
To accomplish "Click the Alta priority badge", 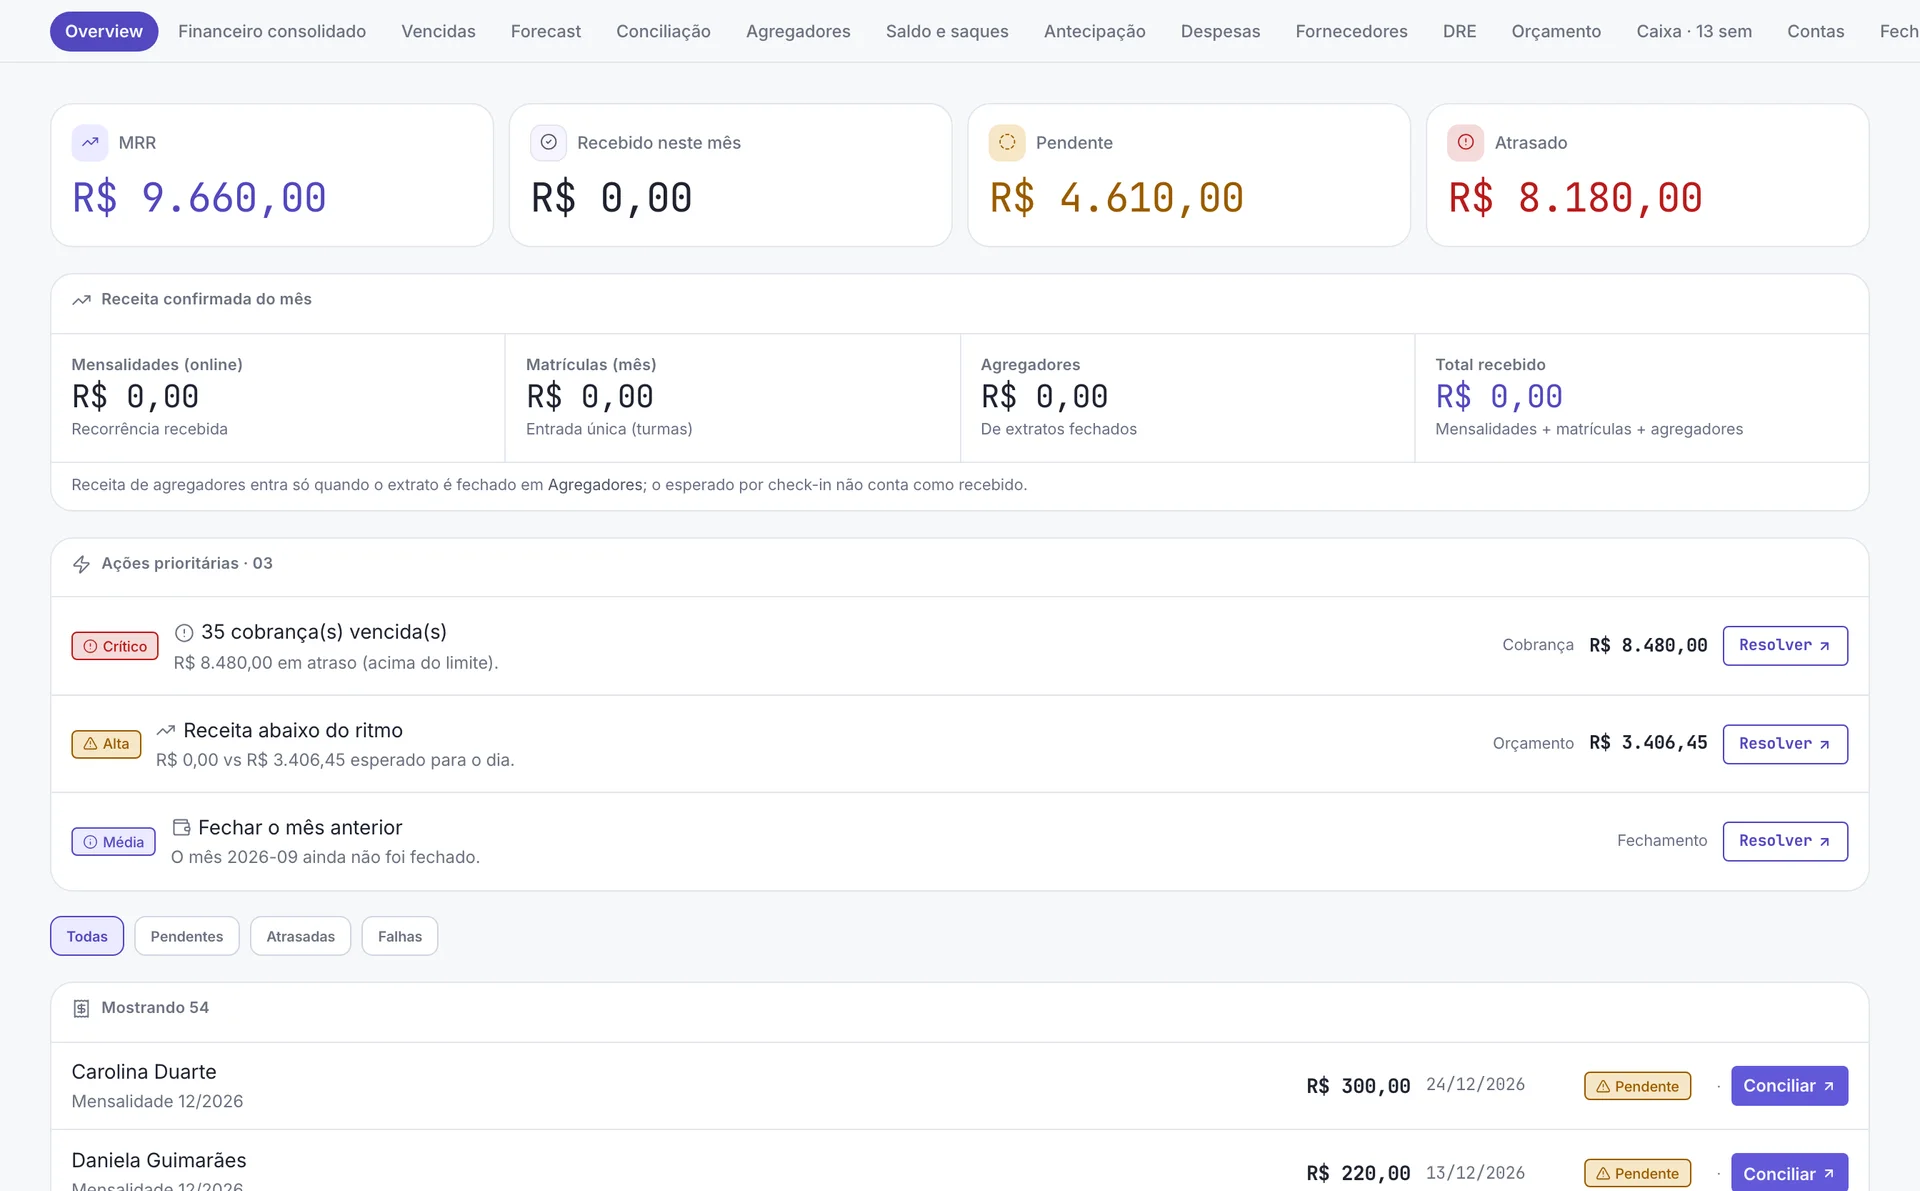I will click(x=106, y=744).
